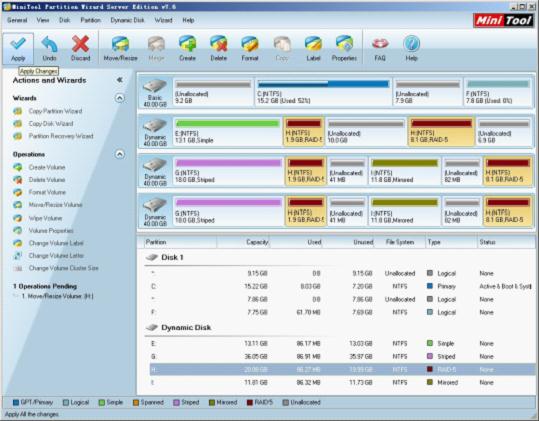The image size is (539, 421).
Task: Select the E: NTFS Simple volume block
Action: click(x=228, y=132)
